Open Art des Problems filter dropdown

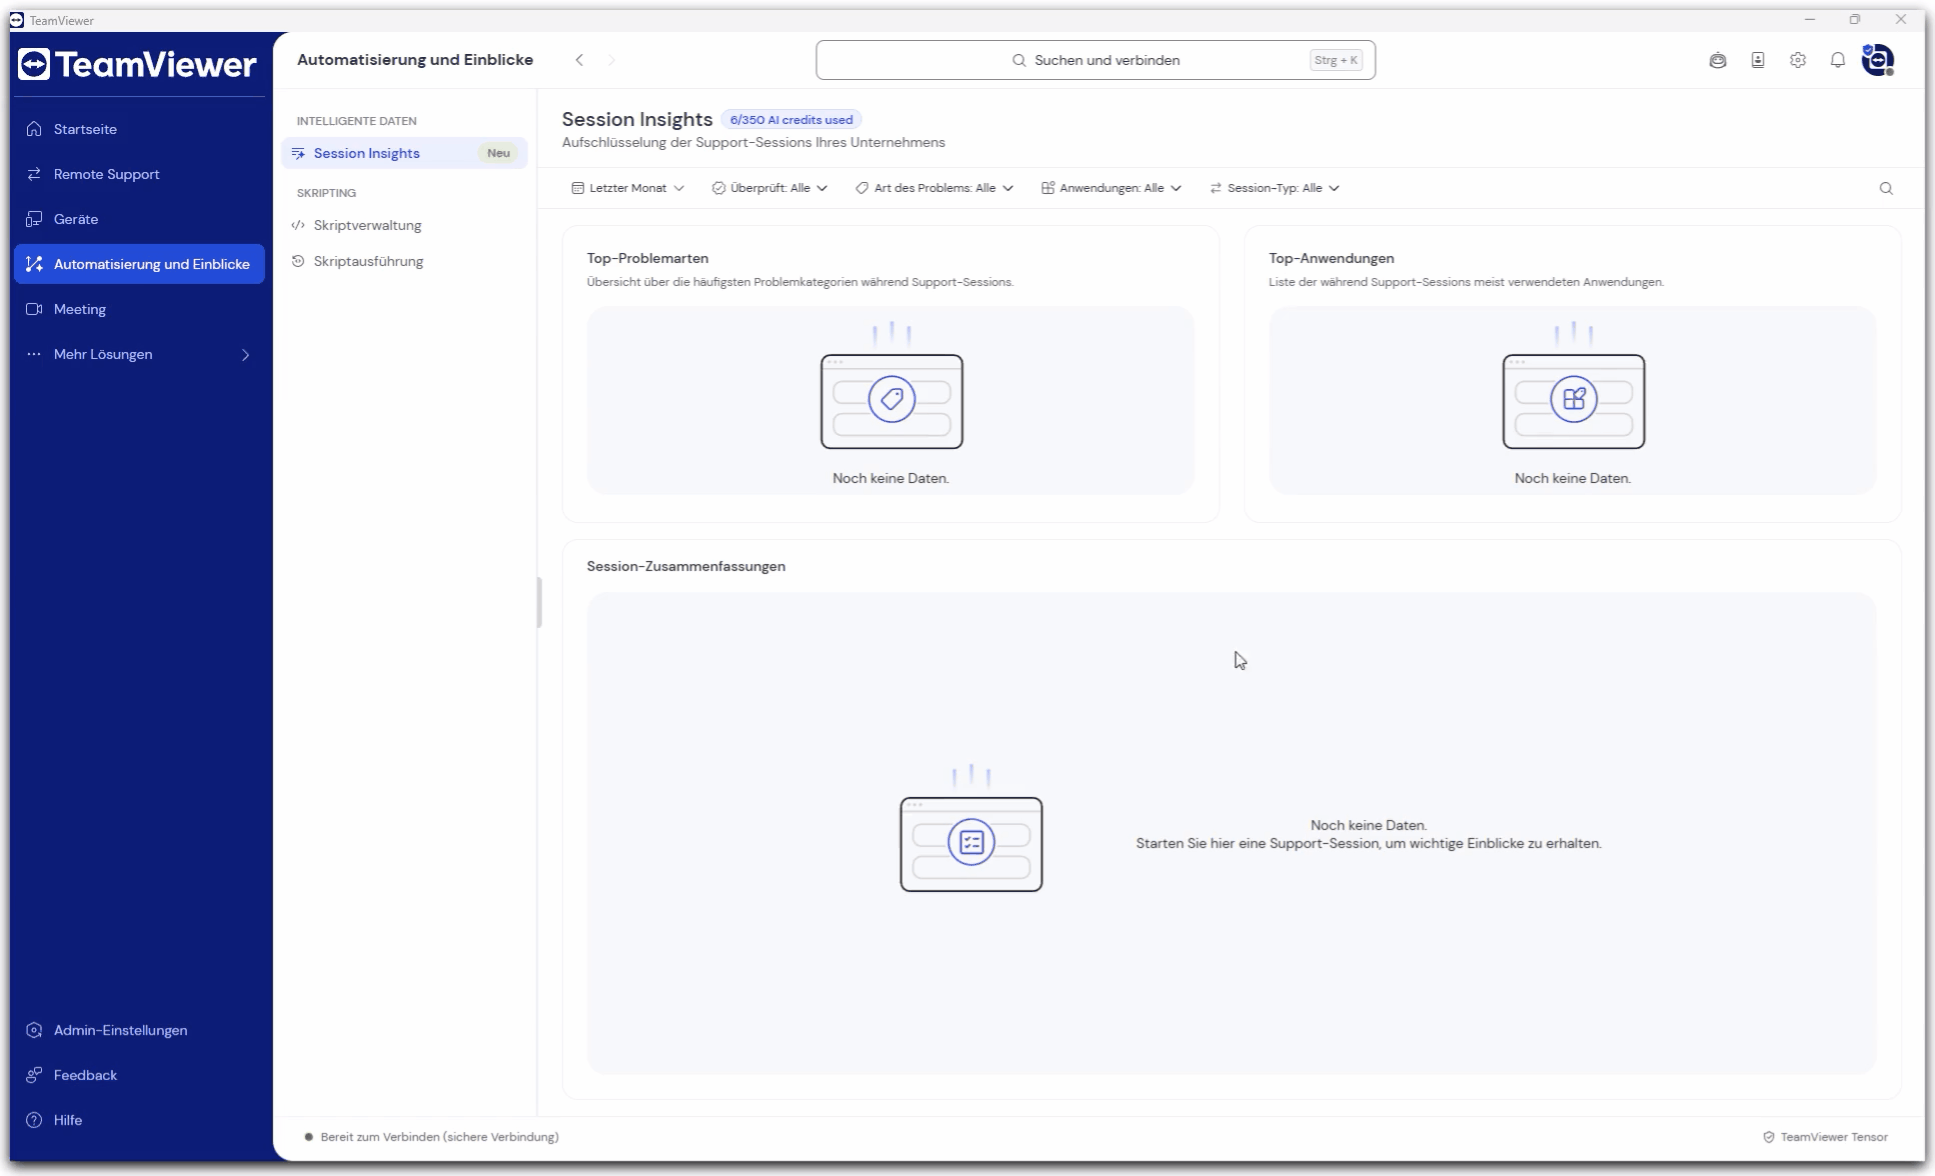click(935, 188)
